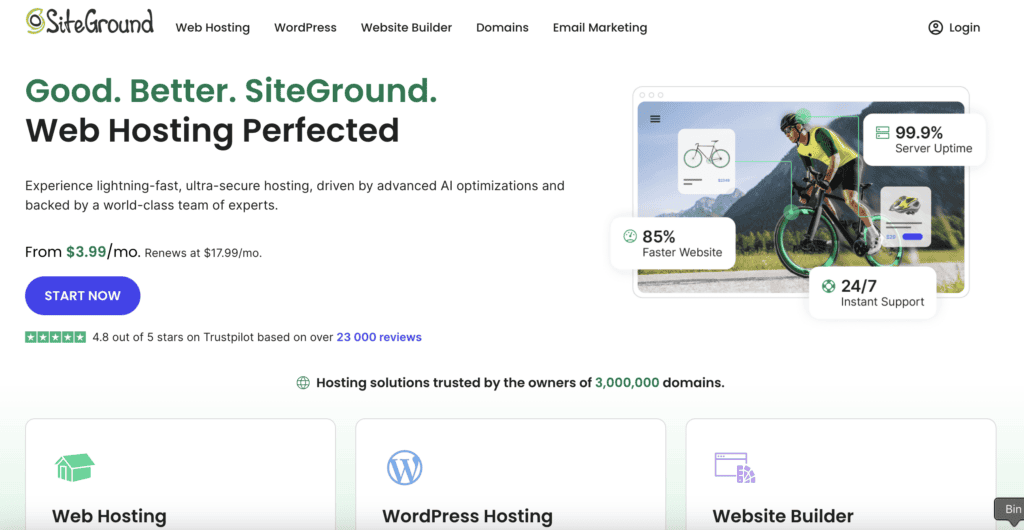Open the 23 000 reviews link
This screenshot has width=1024, height=530.
[379, 337]
